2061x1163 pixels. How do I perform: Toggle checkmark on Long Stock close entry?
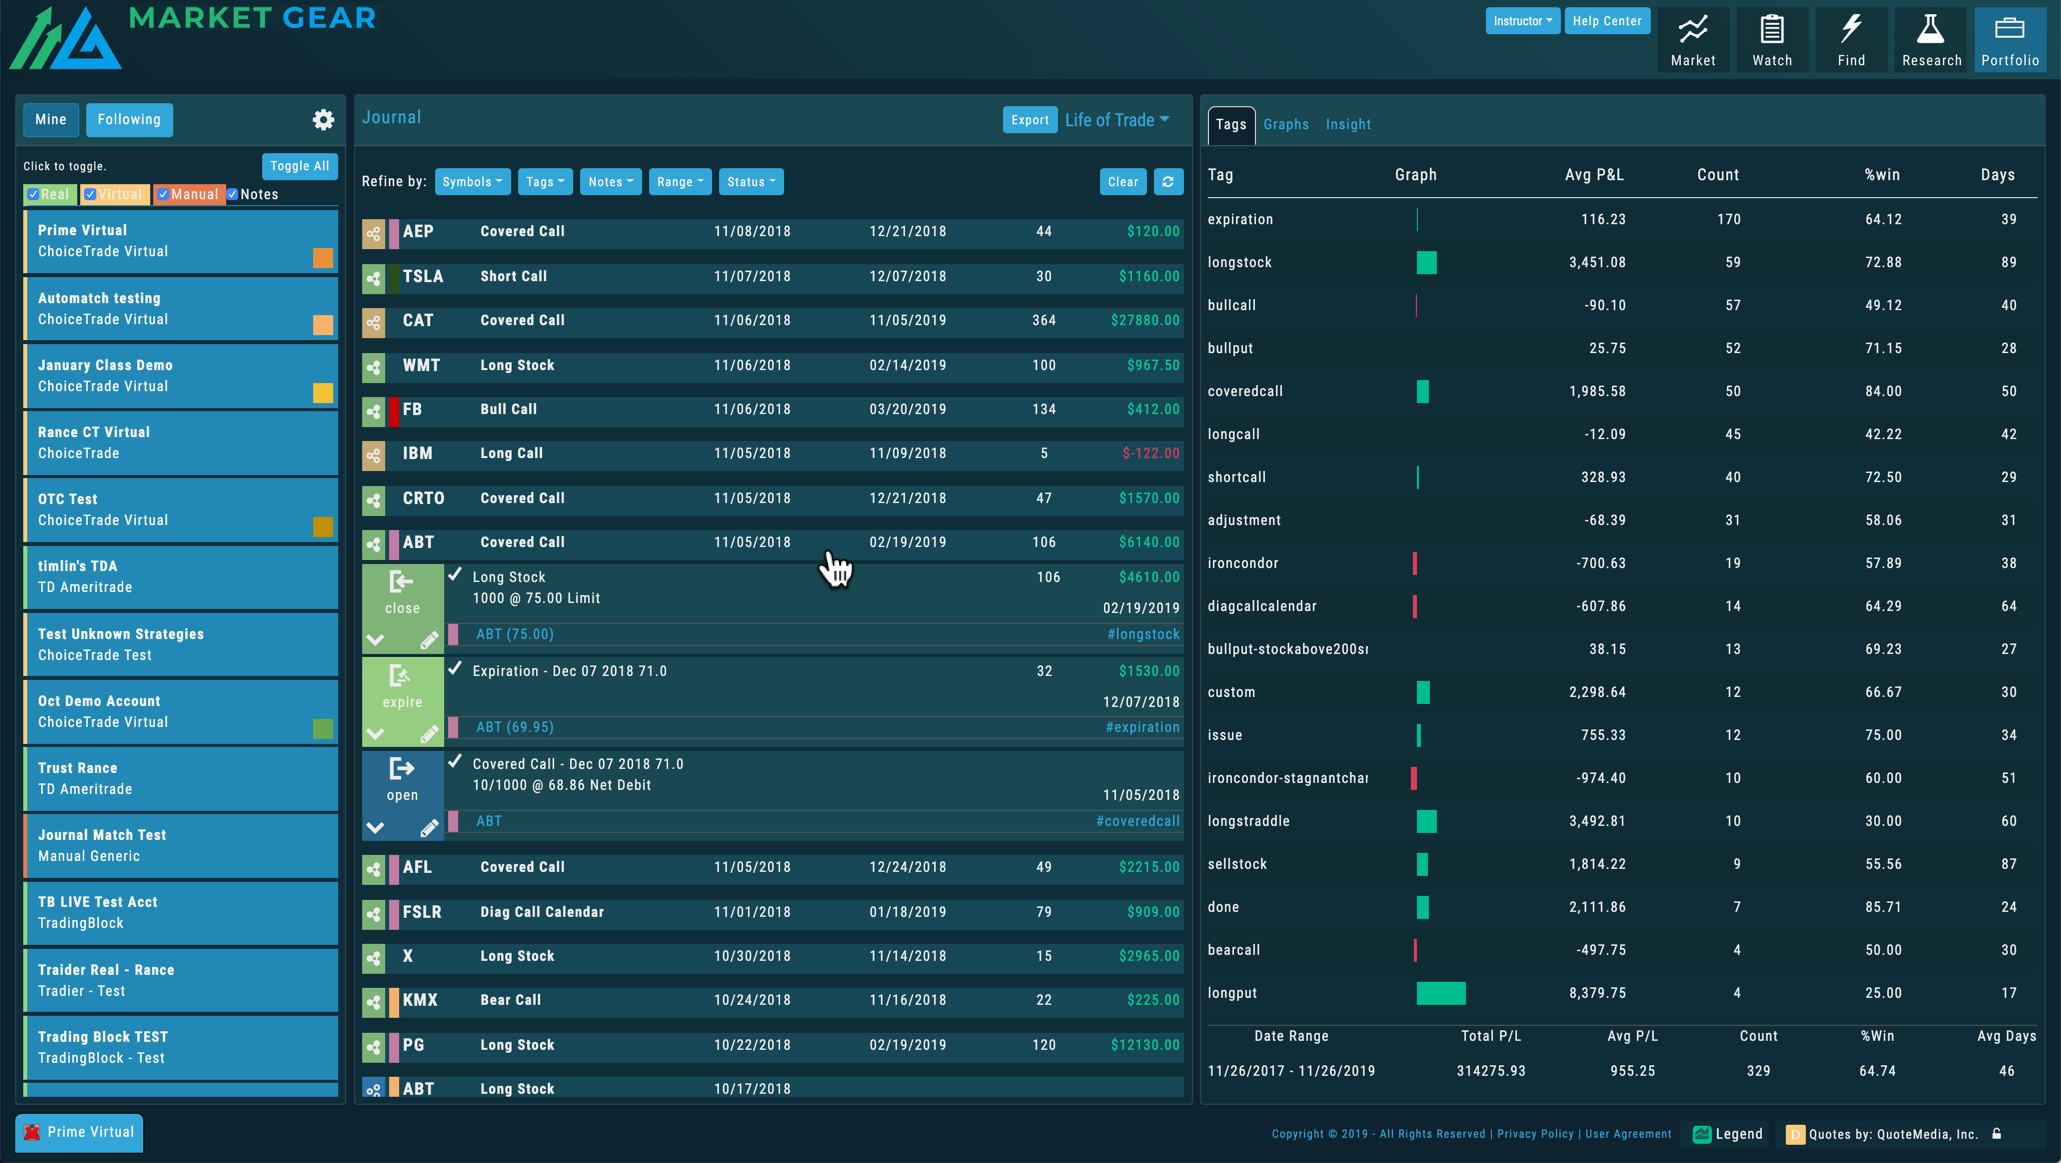[x=455, y=574]
